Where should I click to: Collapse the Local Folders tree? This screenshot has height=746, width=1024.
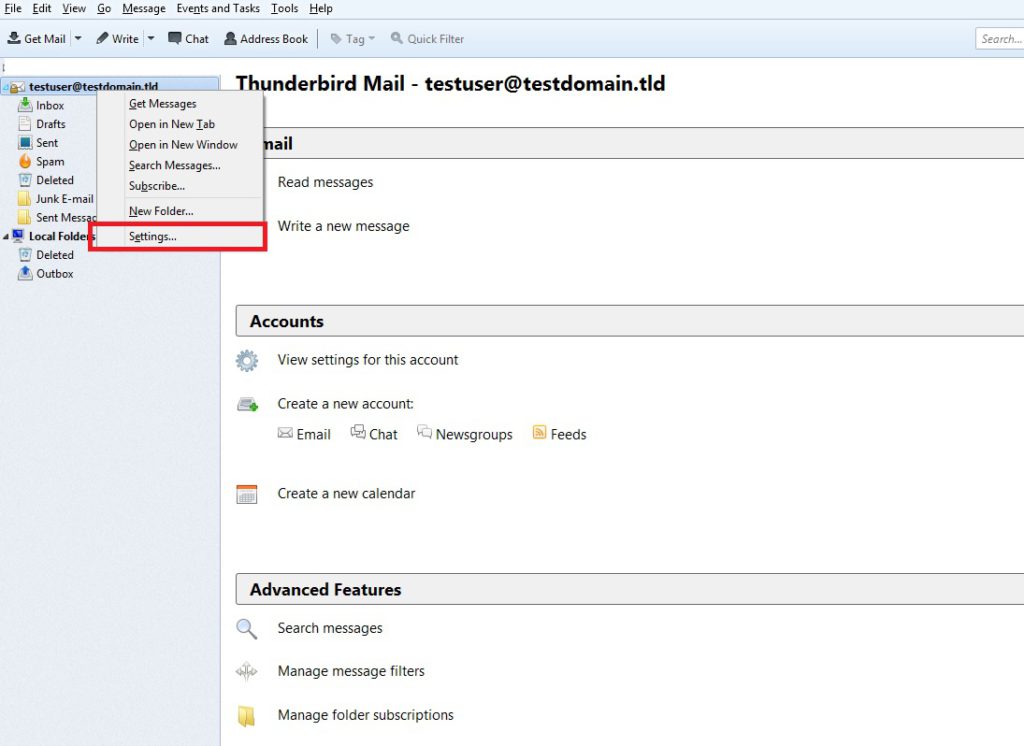8,236
